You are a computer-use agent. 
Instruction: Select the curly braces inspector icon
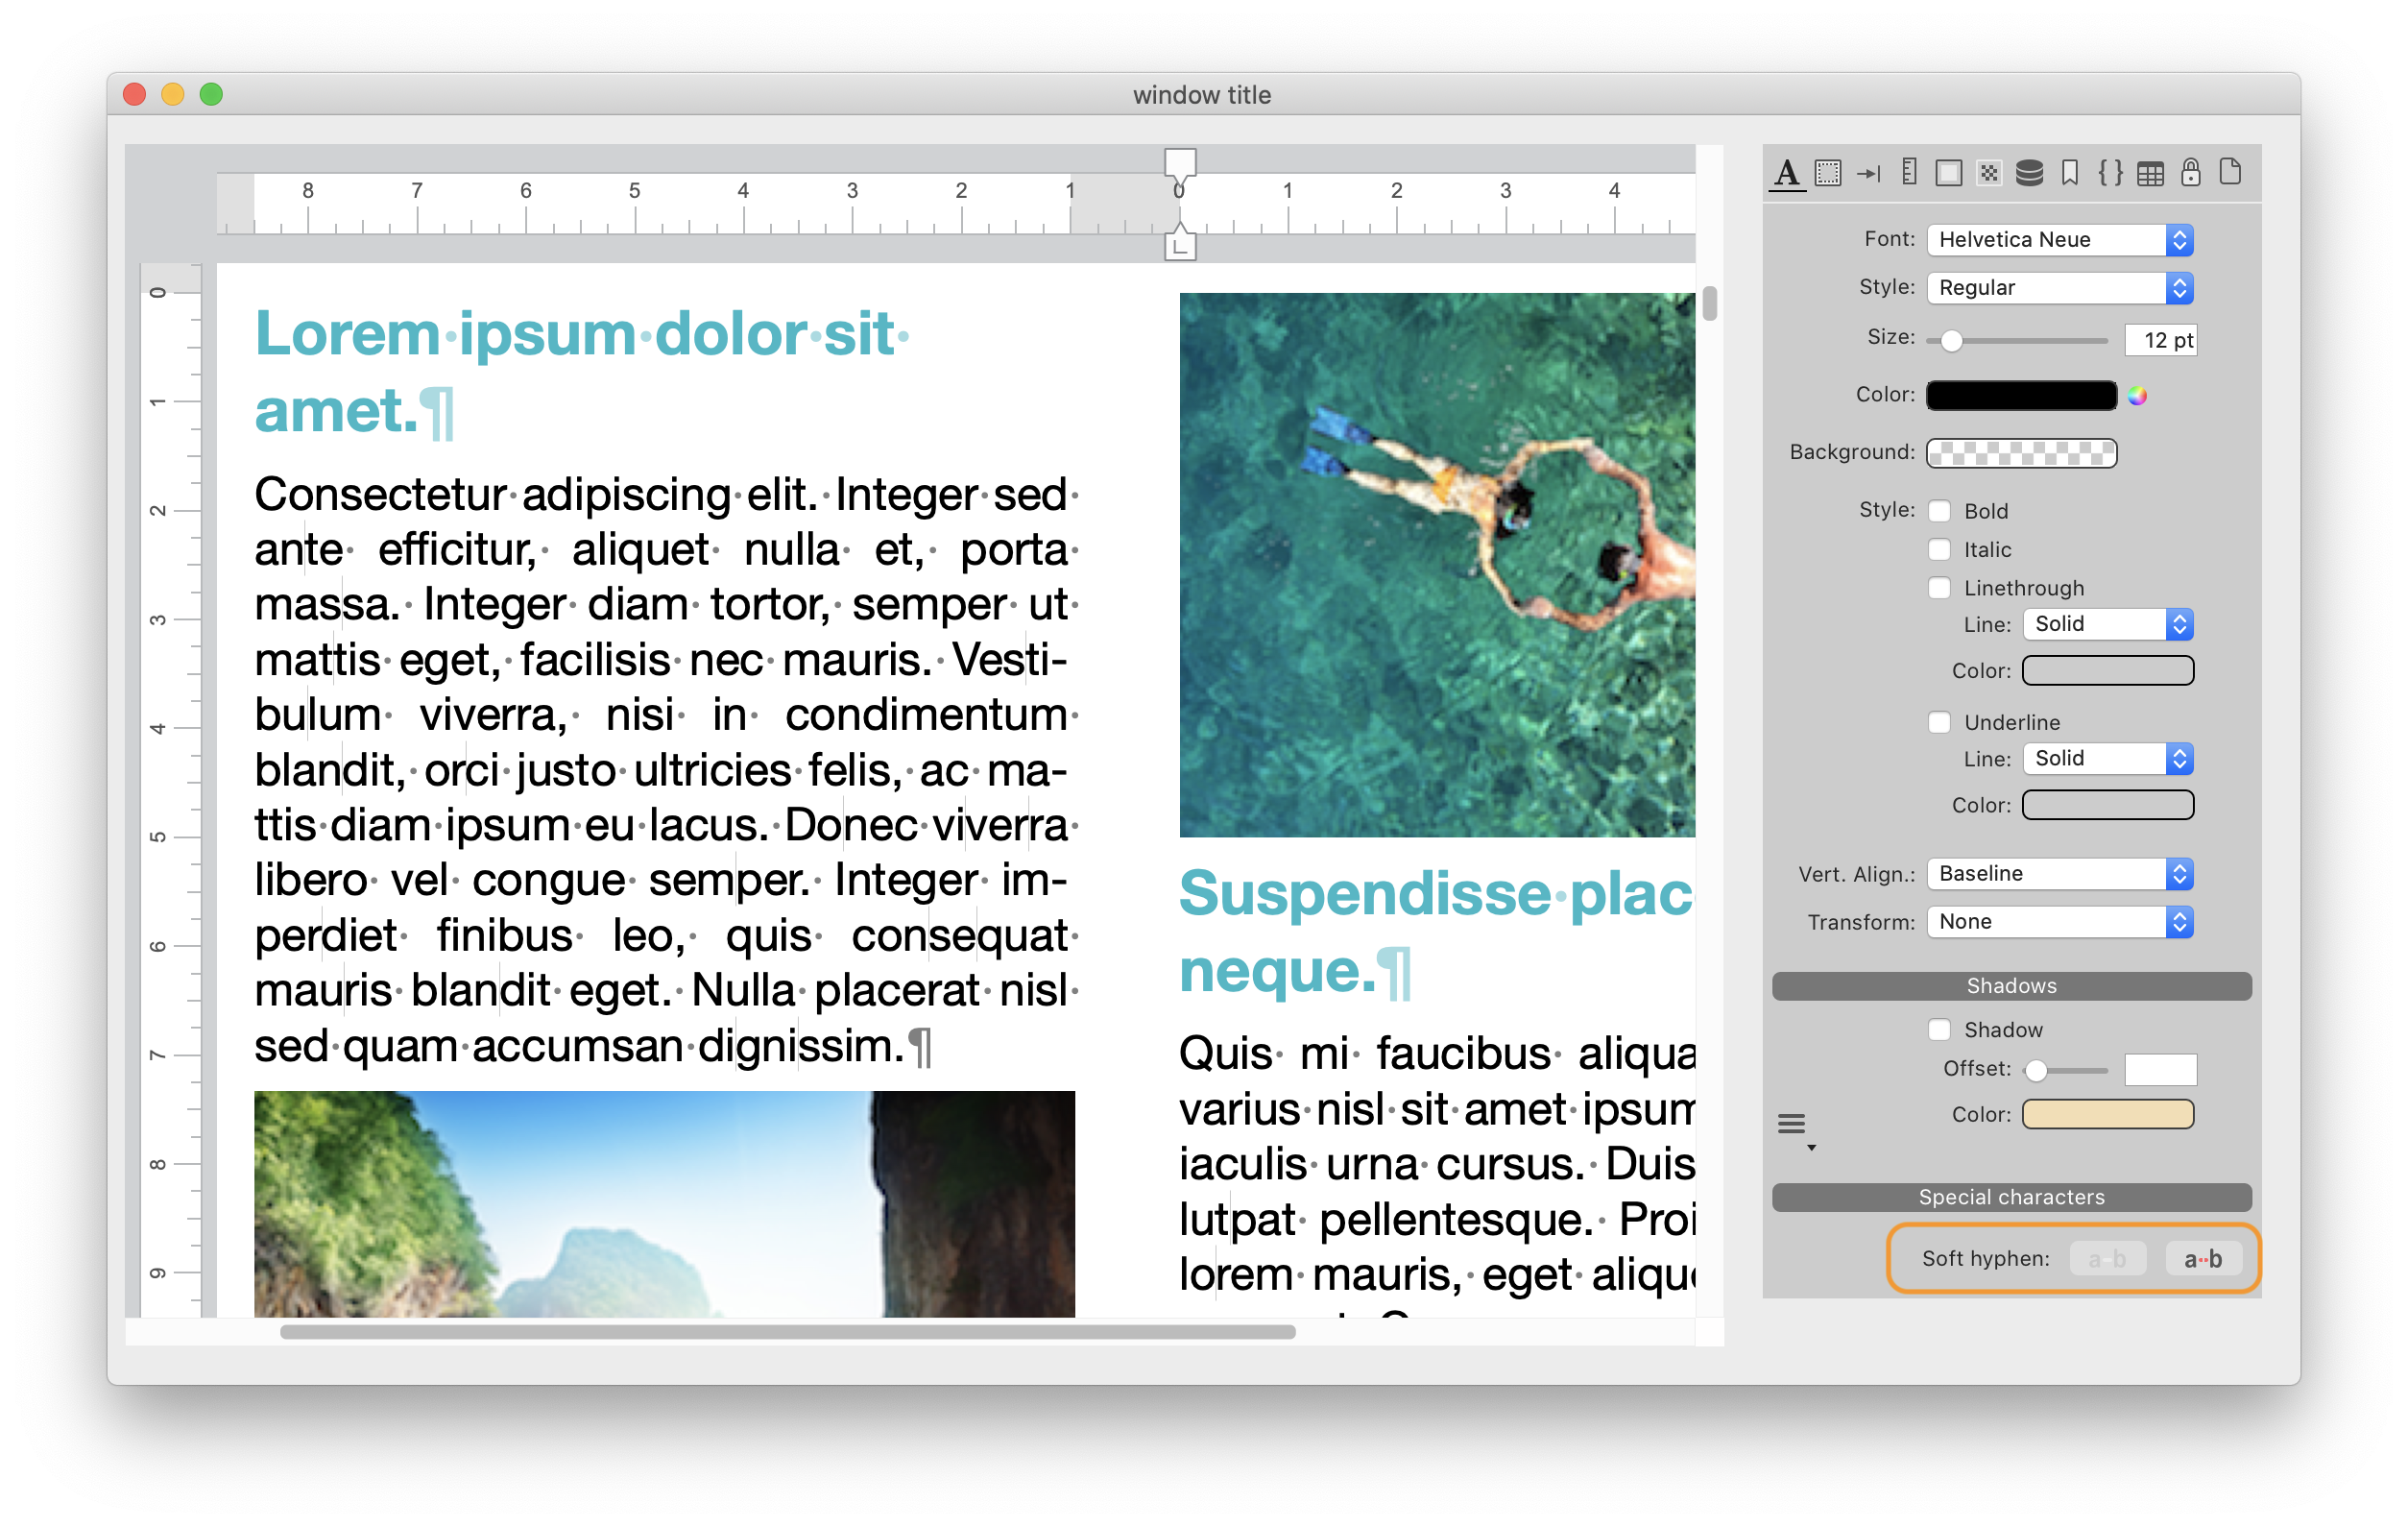pos(2110,173)
